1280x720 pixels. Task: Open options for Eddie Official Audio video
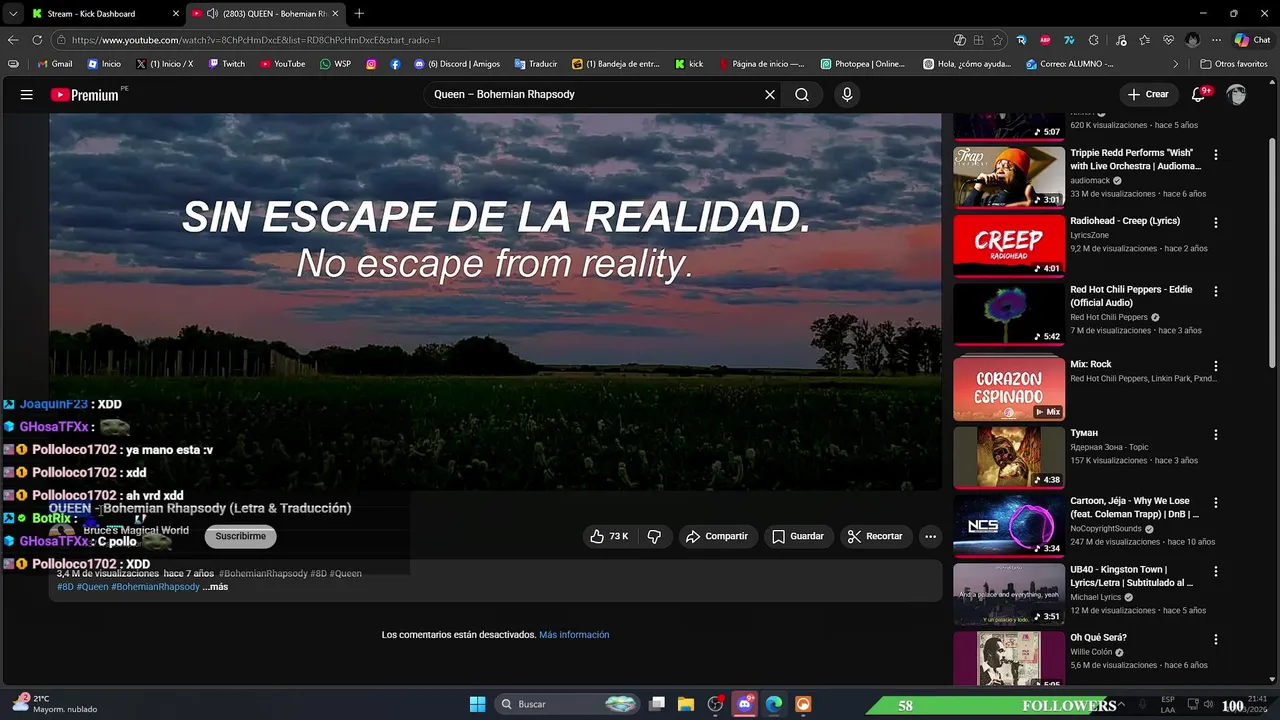(1216, 292)
